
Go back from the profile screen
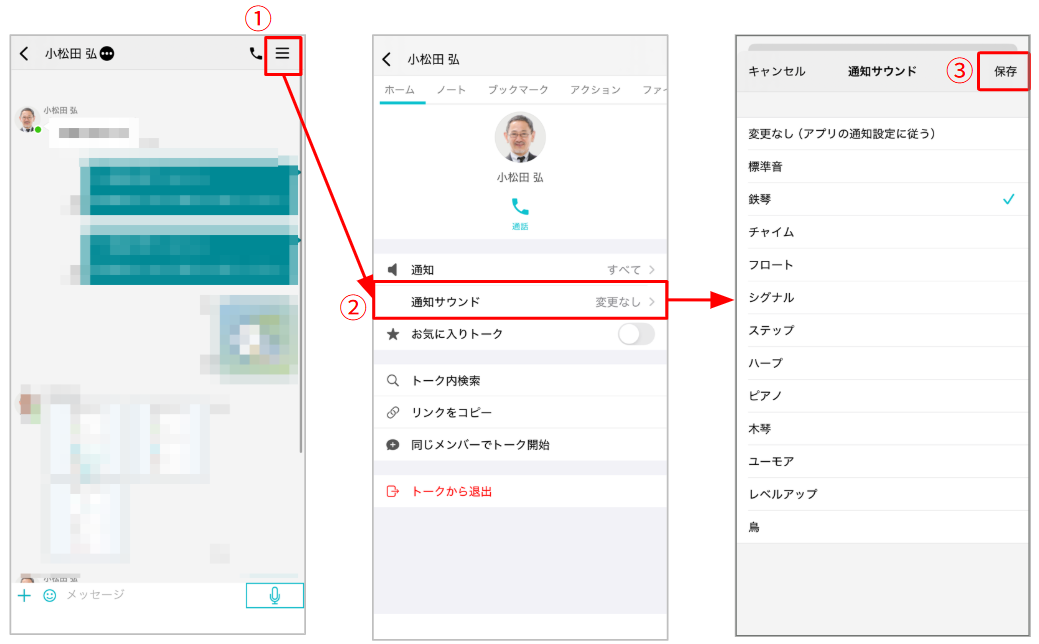tap(388, 60)
